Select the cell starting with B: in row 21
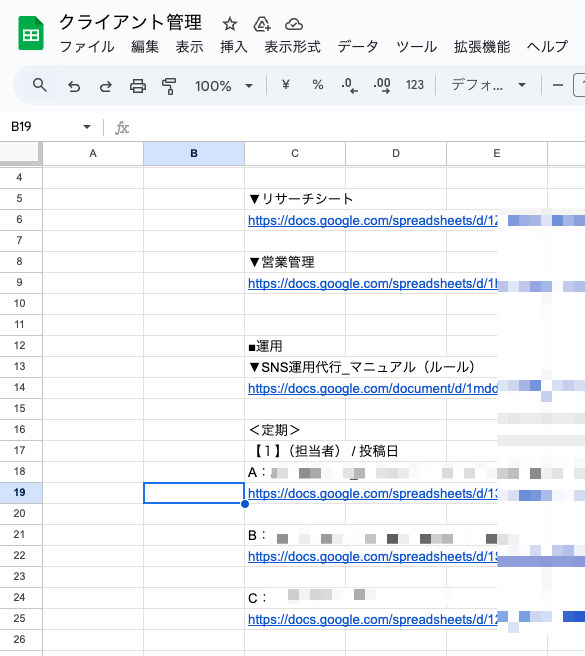The height and width of the screenshot is (656, 585). coord(295,535)
